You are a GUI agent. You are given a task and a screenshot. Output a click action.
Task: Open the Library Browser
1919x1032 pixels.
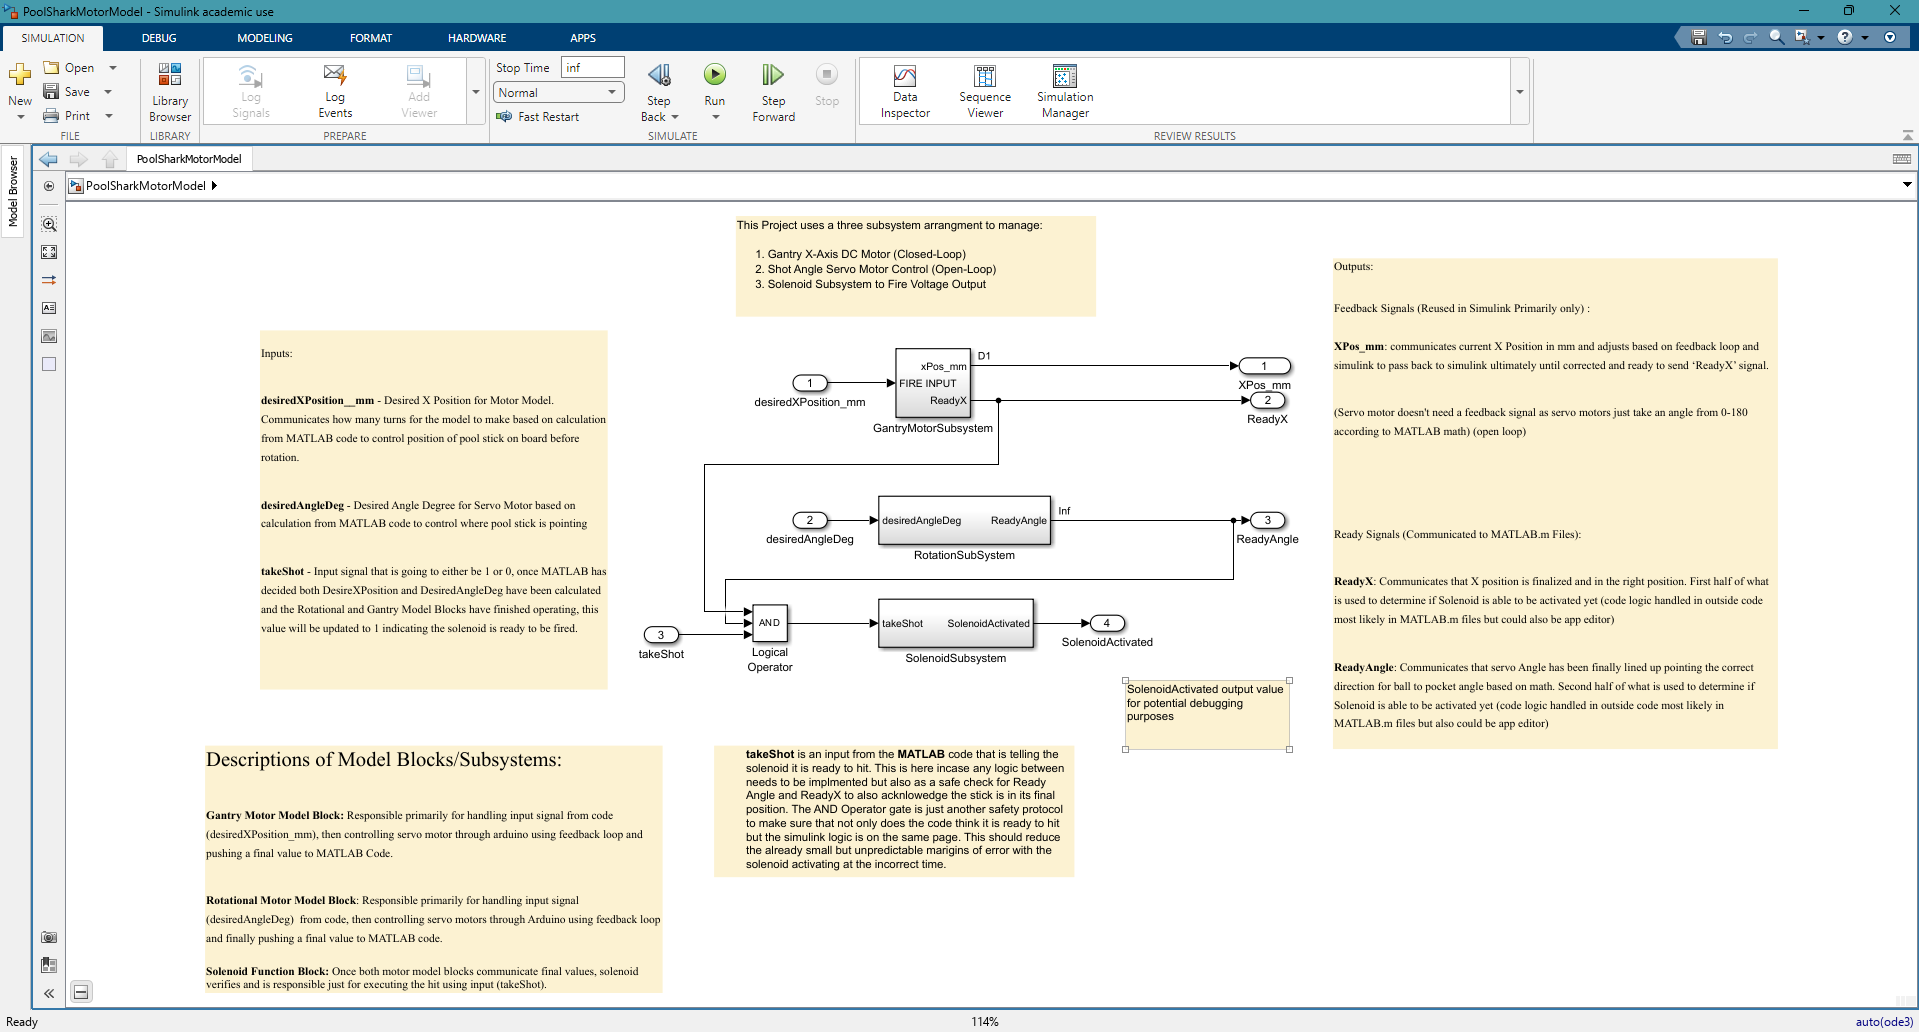click(169, 90)
